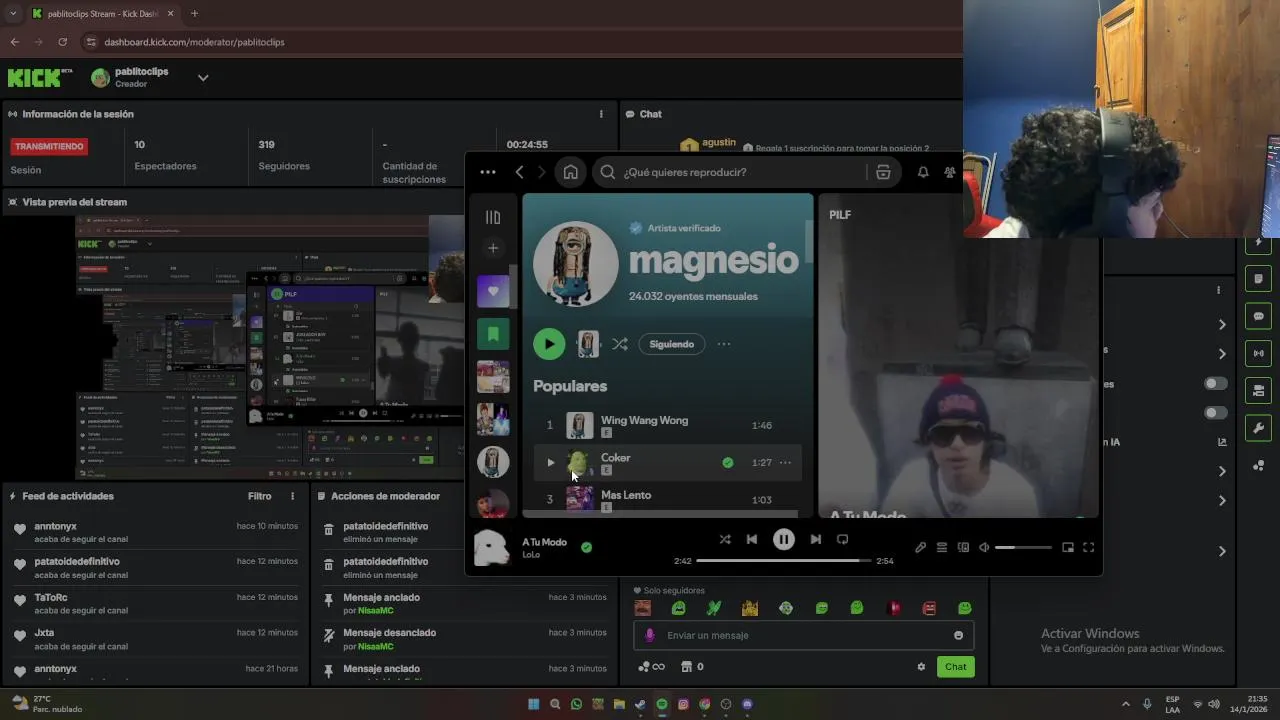The image size is (1280, 720).
Task: Enter Spotify fullscreen mode
Action: [1089, 547]
